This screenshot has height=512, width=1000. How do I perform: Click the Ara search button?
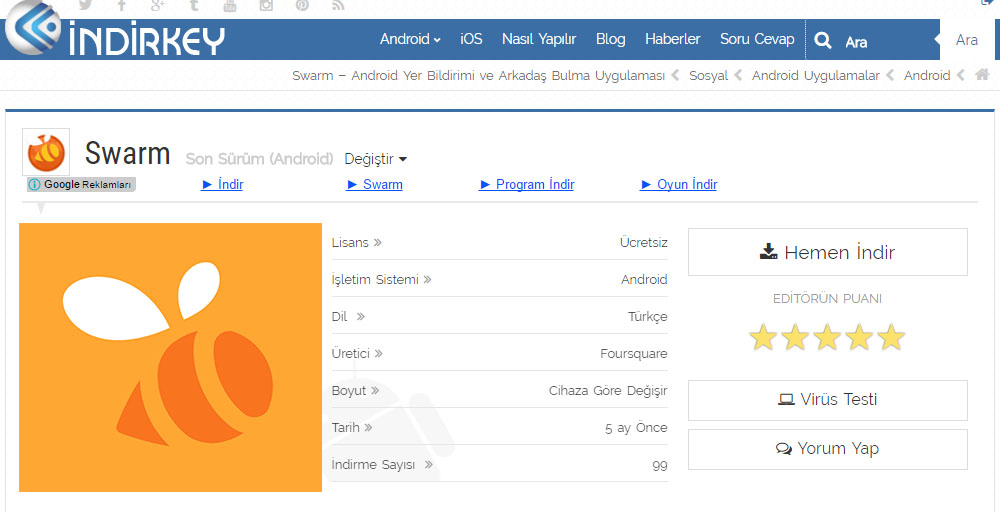click(x=967, y=40)
